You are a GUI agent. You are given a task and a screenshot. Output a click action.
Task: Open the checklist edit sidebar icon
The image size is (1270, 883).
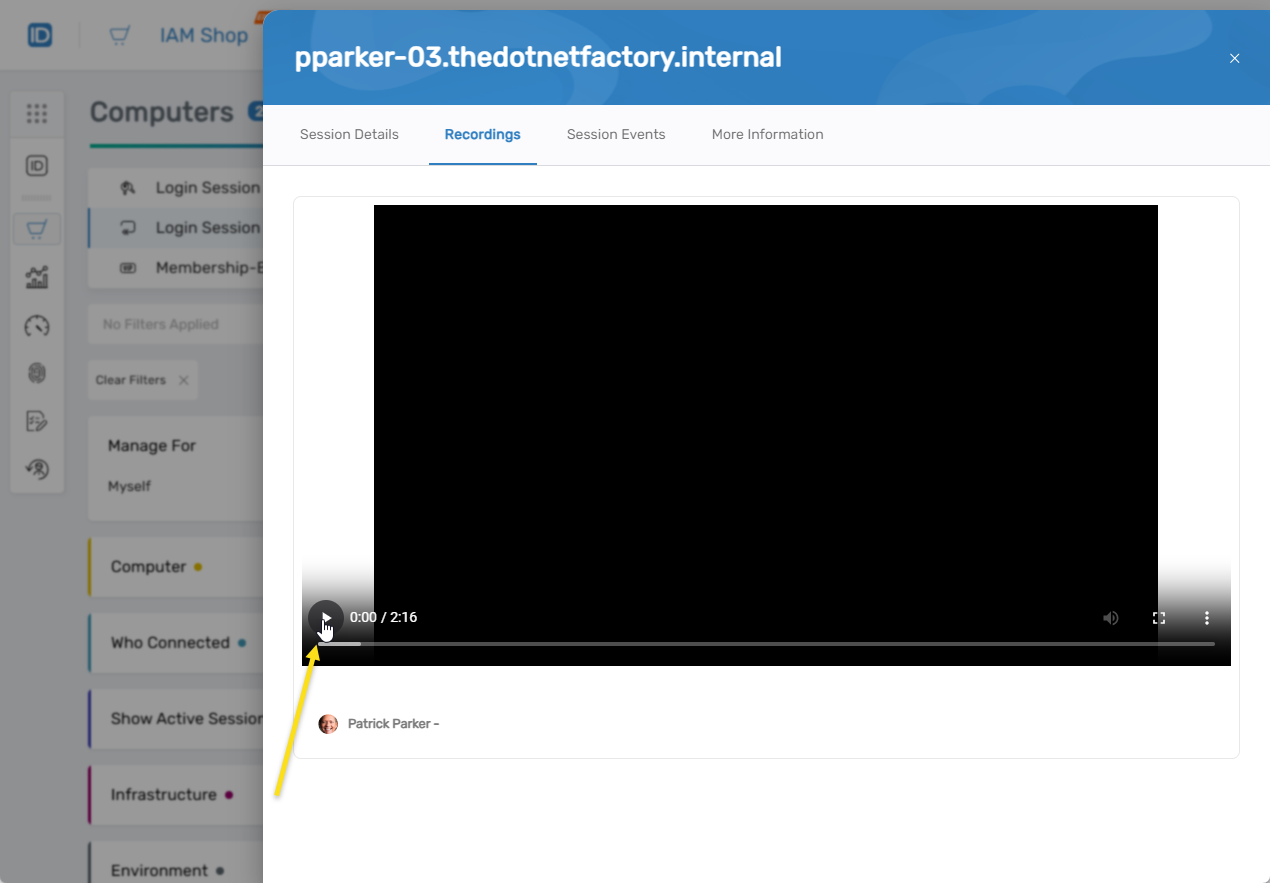pos(37,421)
